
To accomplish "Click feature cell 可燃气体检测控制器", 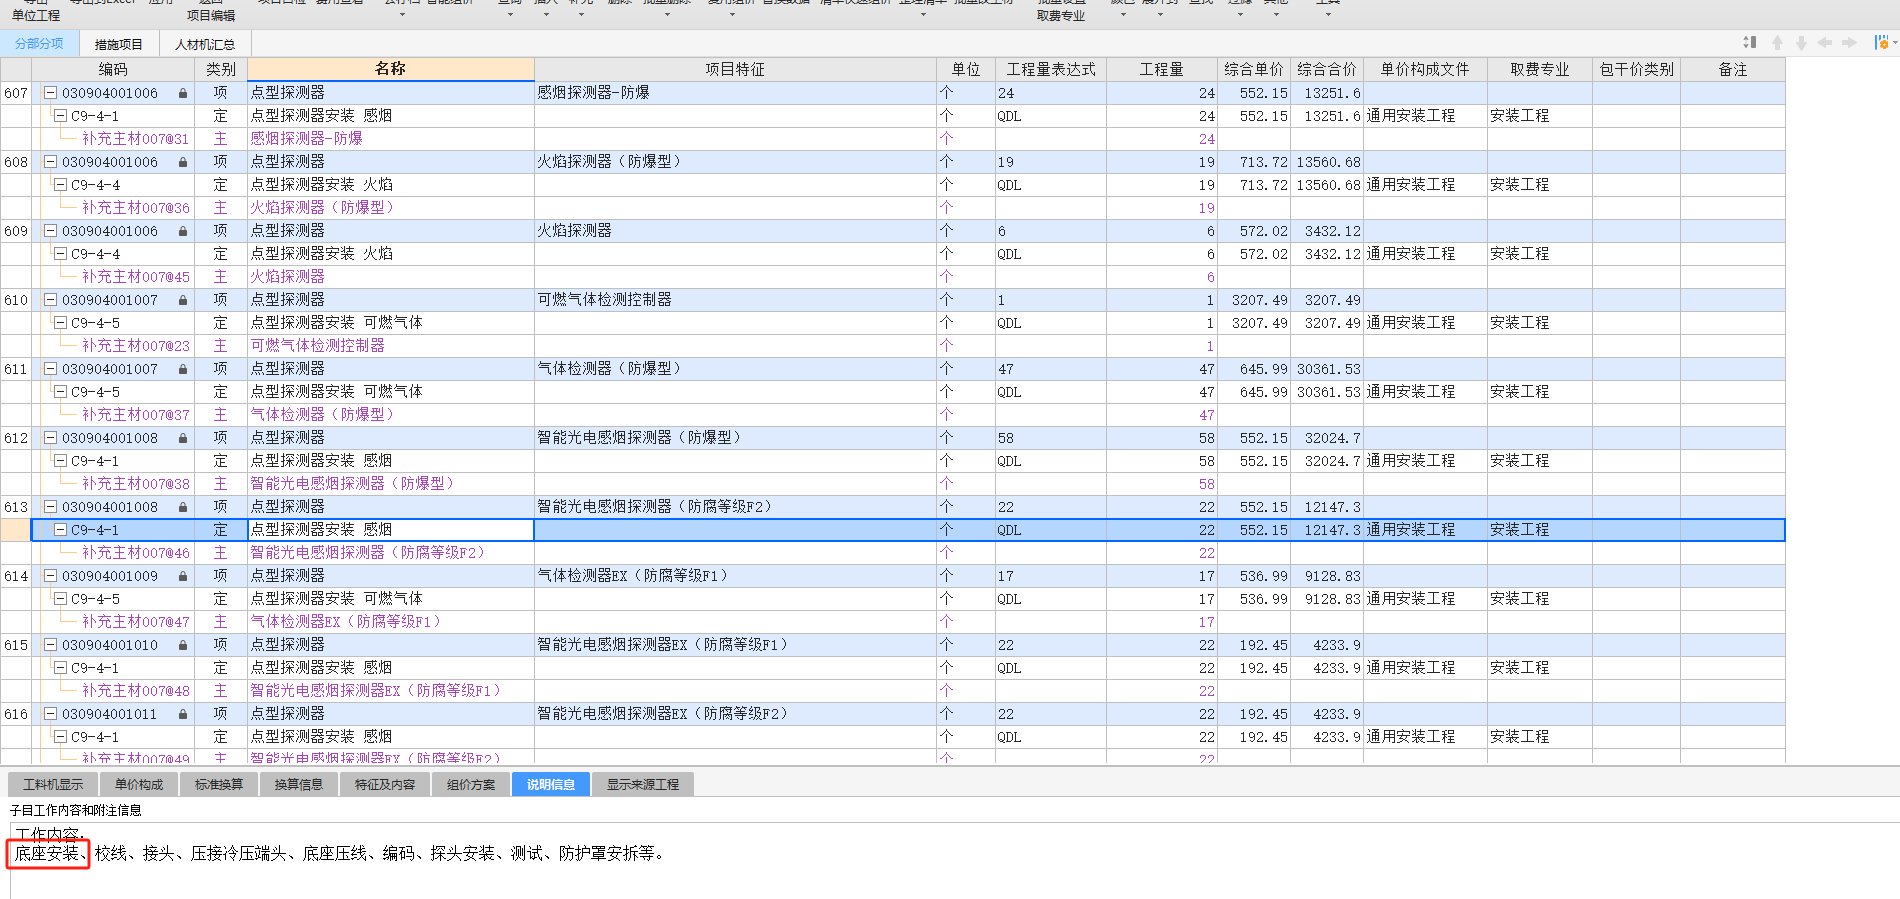I will [x=735, y=300].
